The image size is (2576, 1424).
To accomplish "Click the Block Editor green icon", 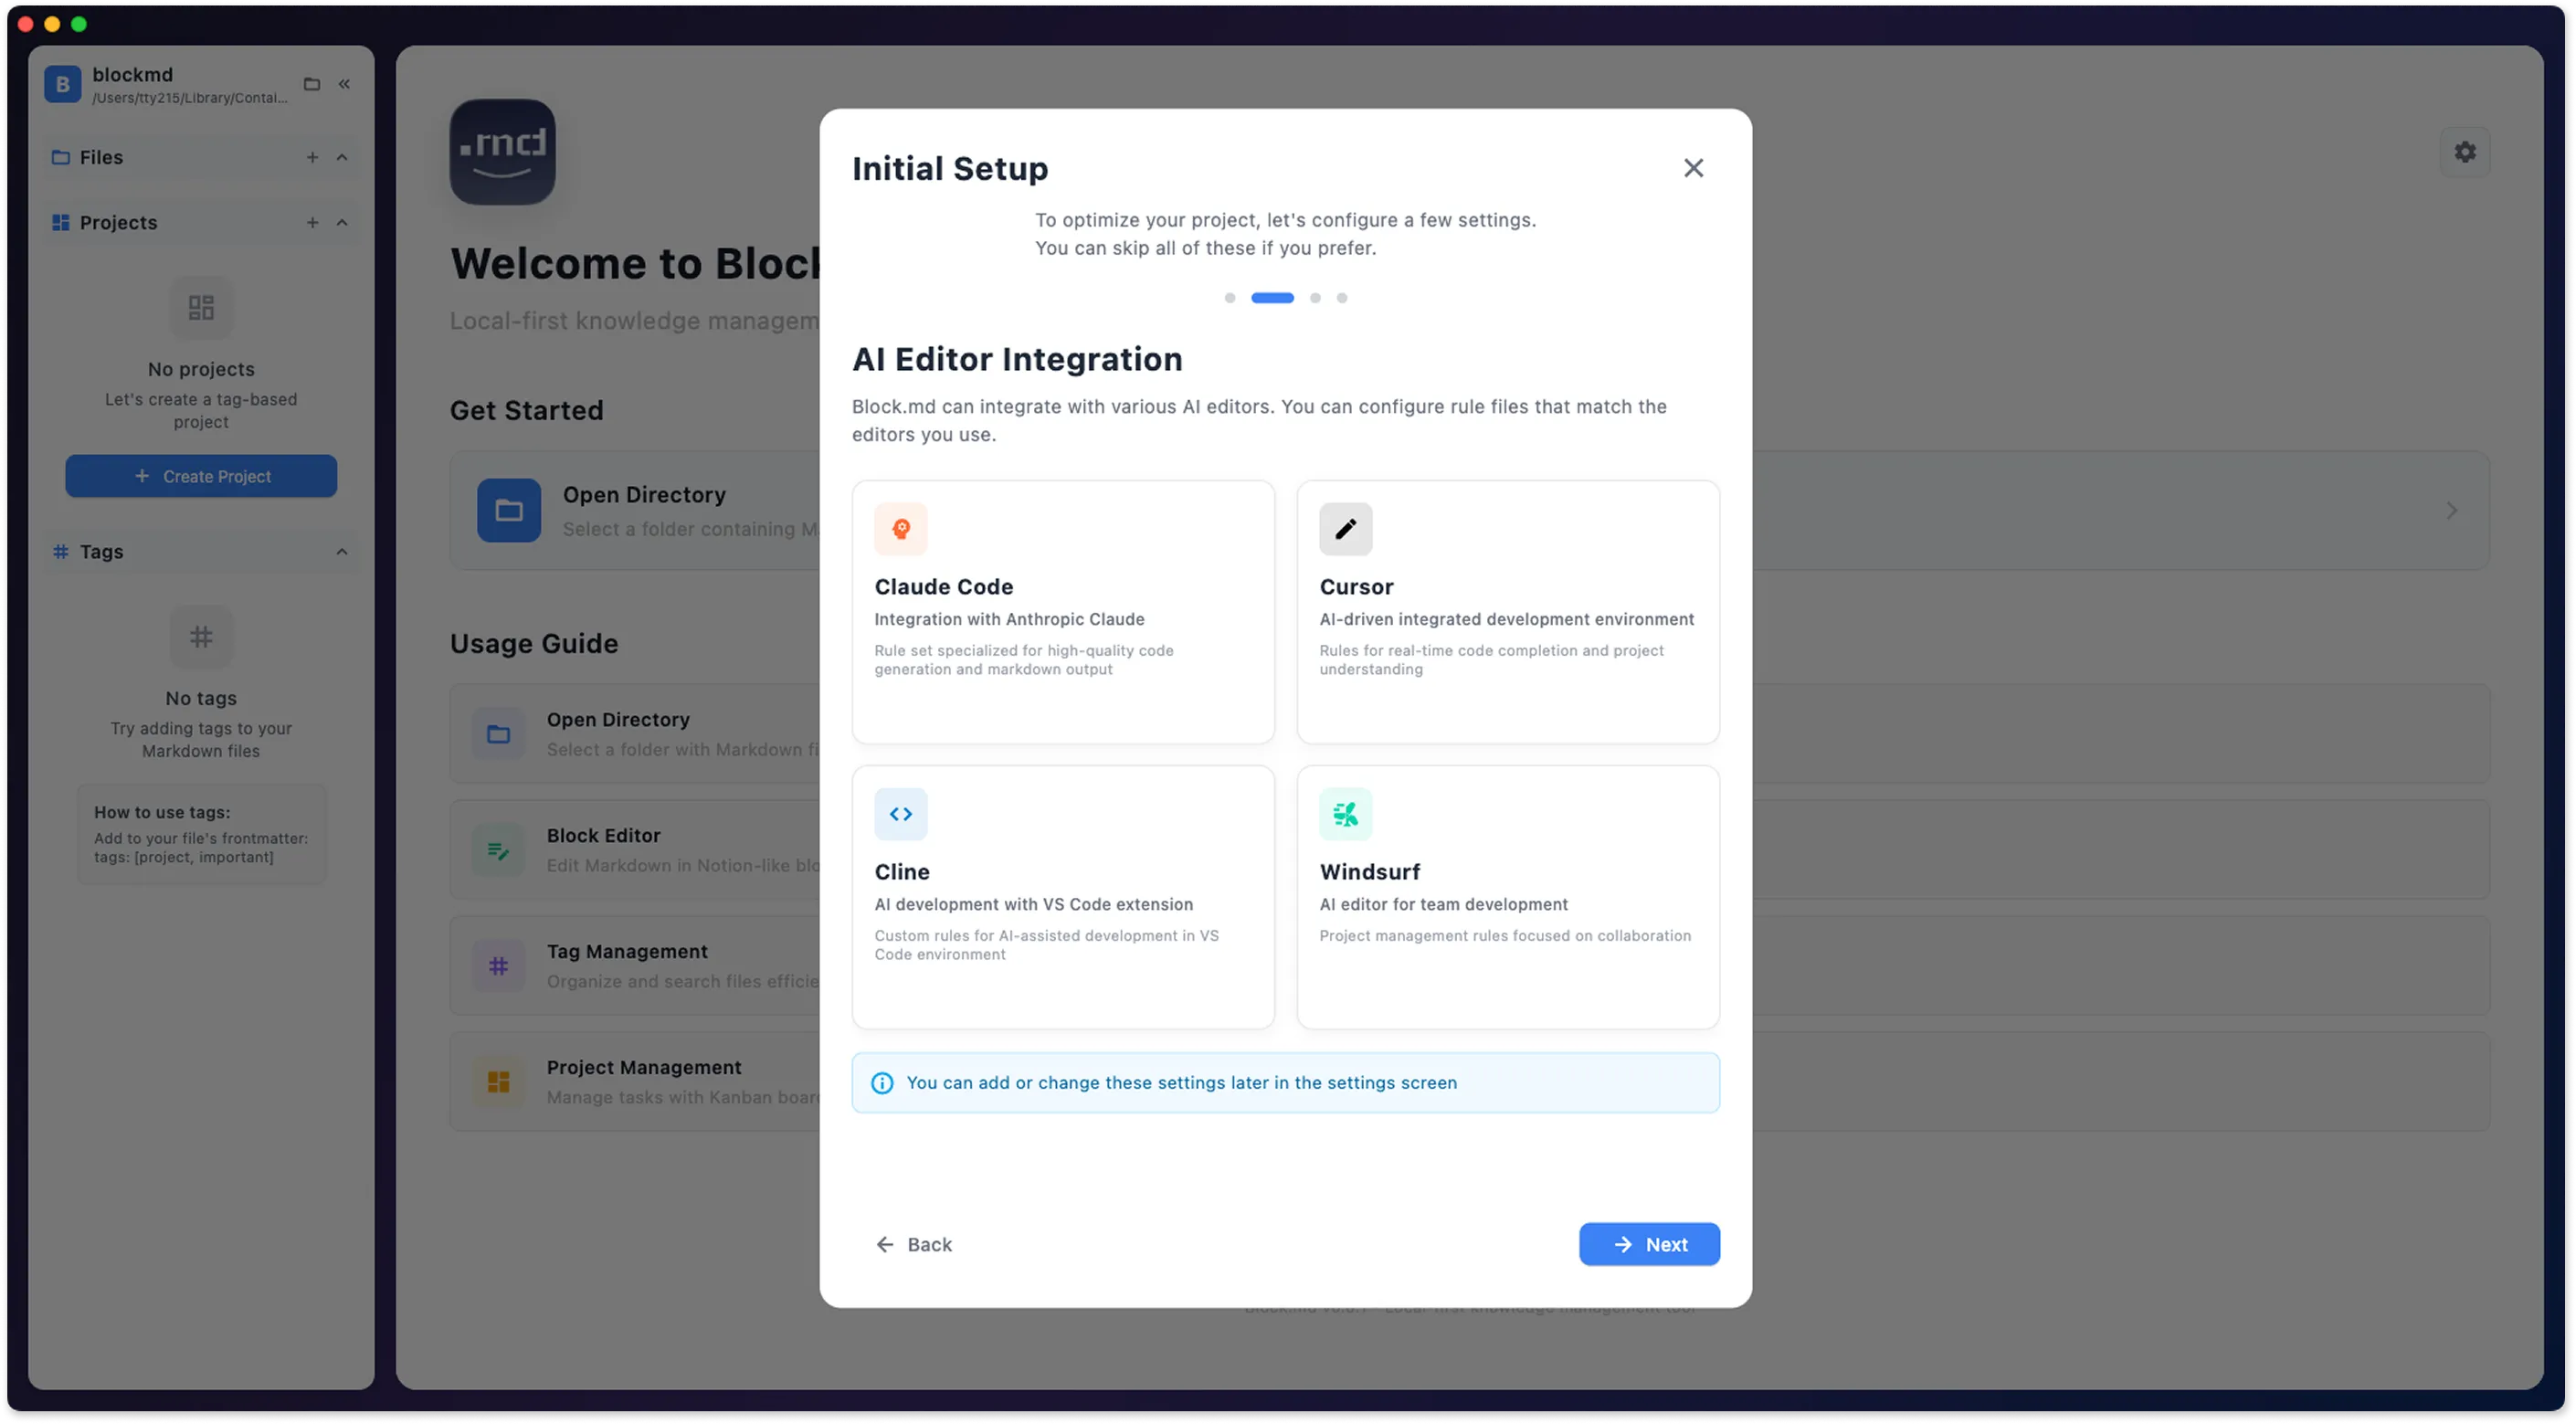I will pyautogui.click(x=498, y=850).
